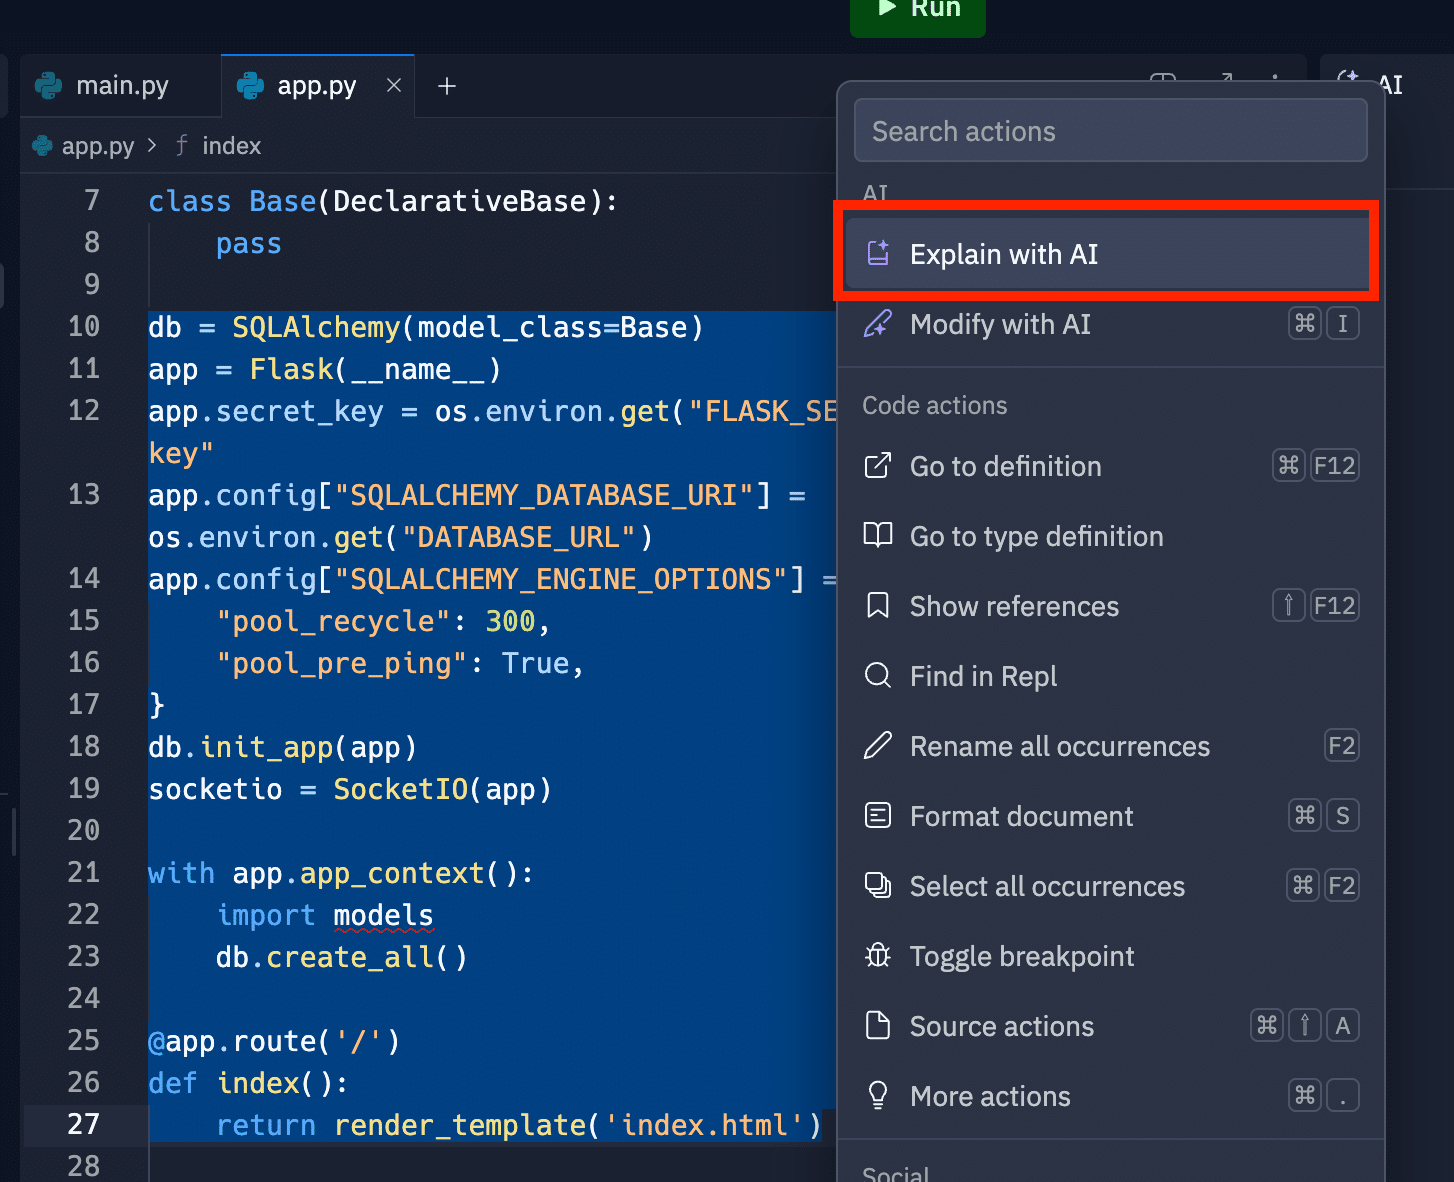The height and width of the screenshot is (1182, 1454).
Task: Click app.py in the breadcrumb path
Action: tap(97, 146)
